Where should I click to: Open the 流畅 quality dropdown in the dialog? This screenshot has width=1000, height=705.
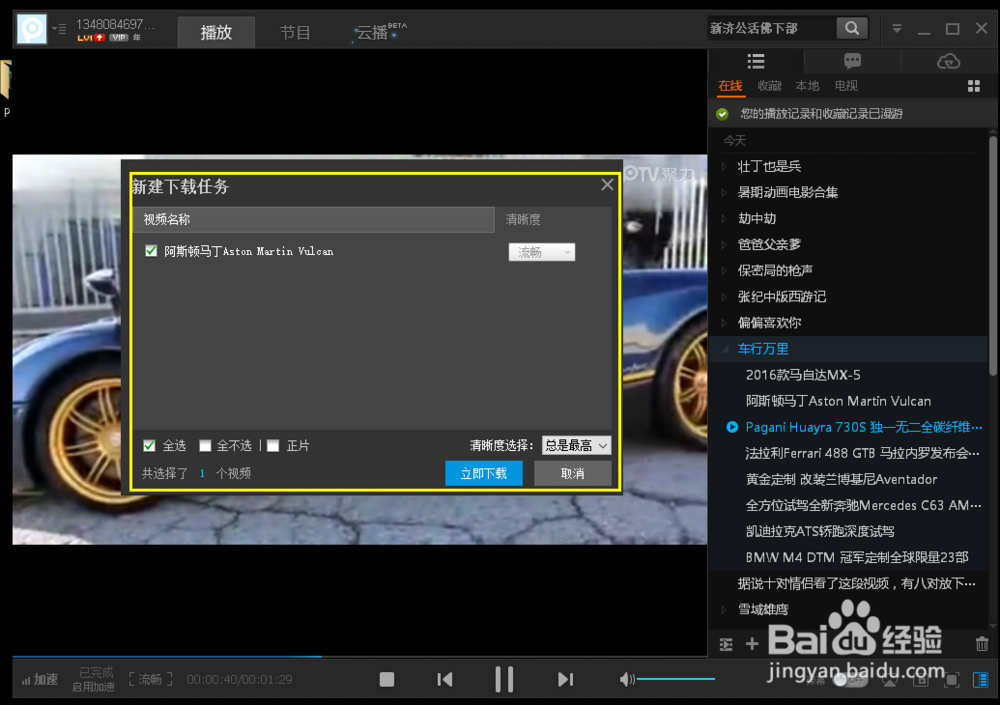click(541, 252)
